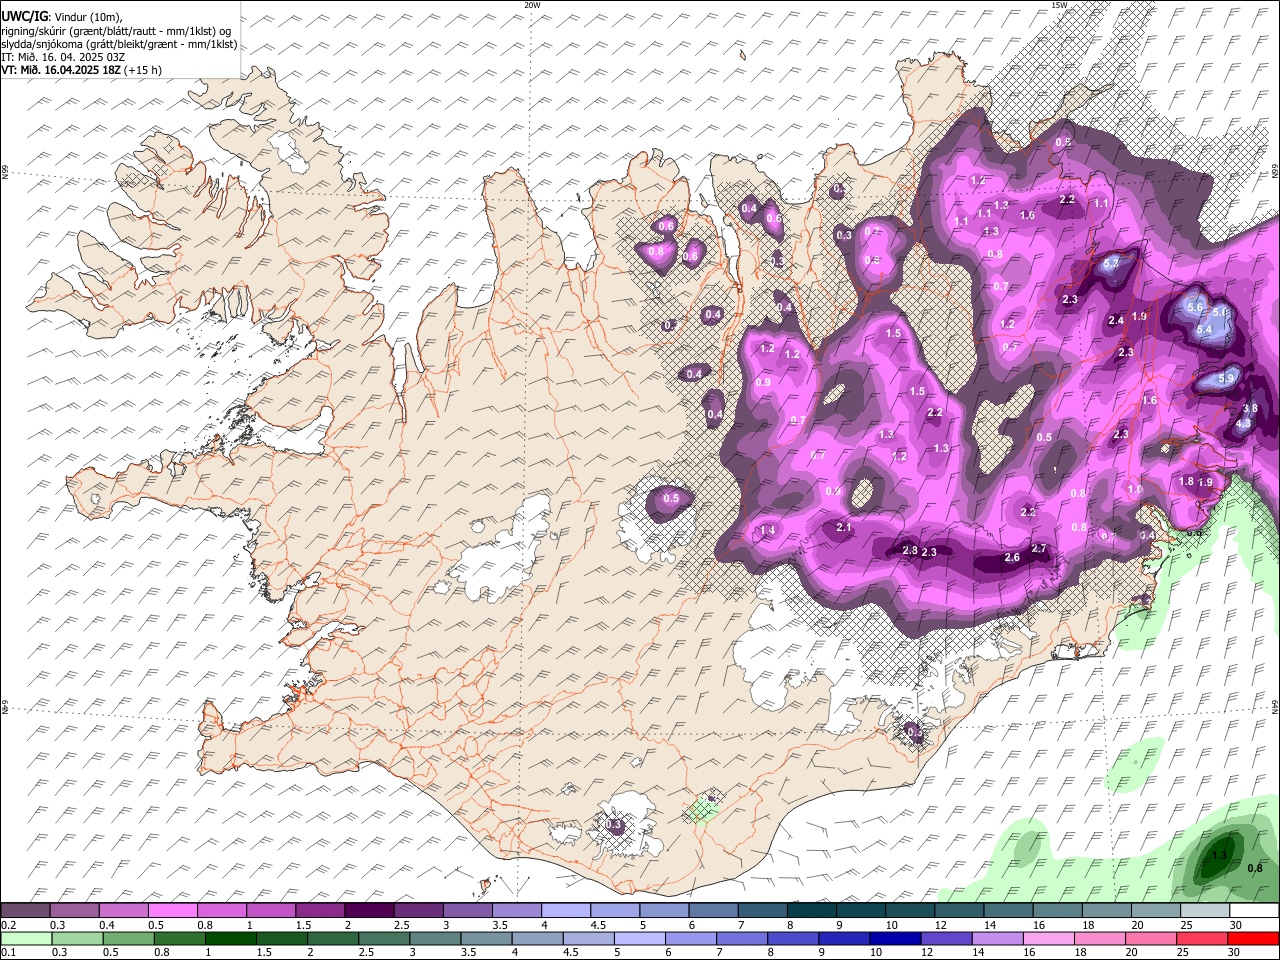This screenshot has height=960, width=1280.
Task: Pick the darkest green 1 swatch in the lower legend
Action: pos(230,939)
